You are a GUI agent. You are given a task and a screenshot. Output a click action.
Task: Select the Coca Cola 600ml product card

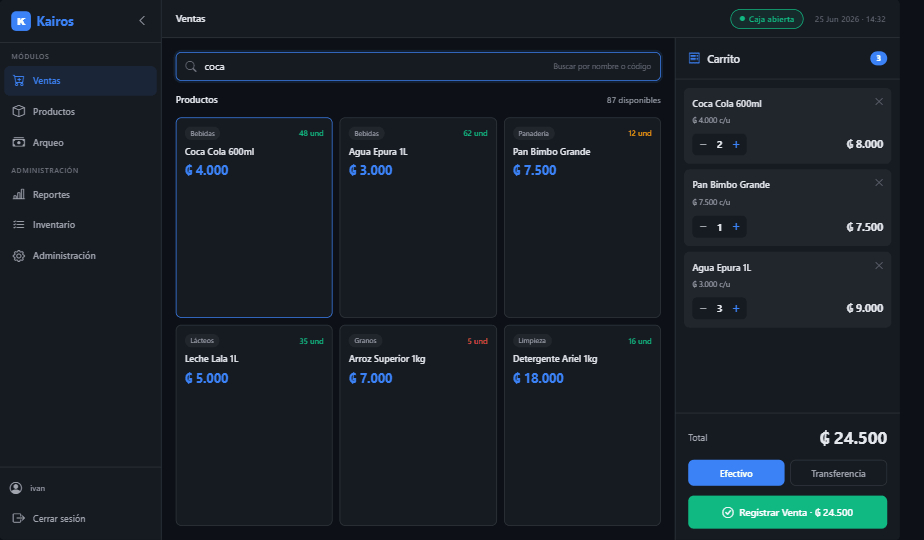click(254, 218)
